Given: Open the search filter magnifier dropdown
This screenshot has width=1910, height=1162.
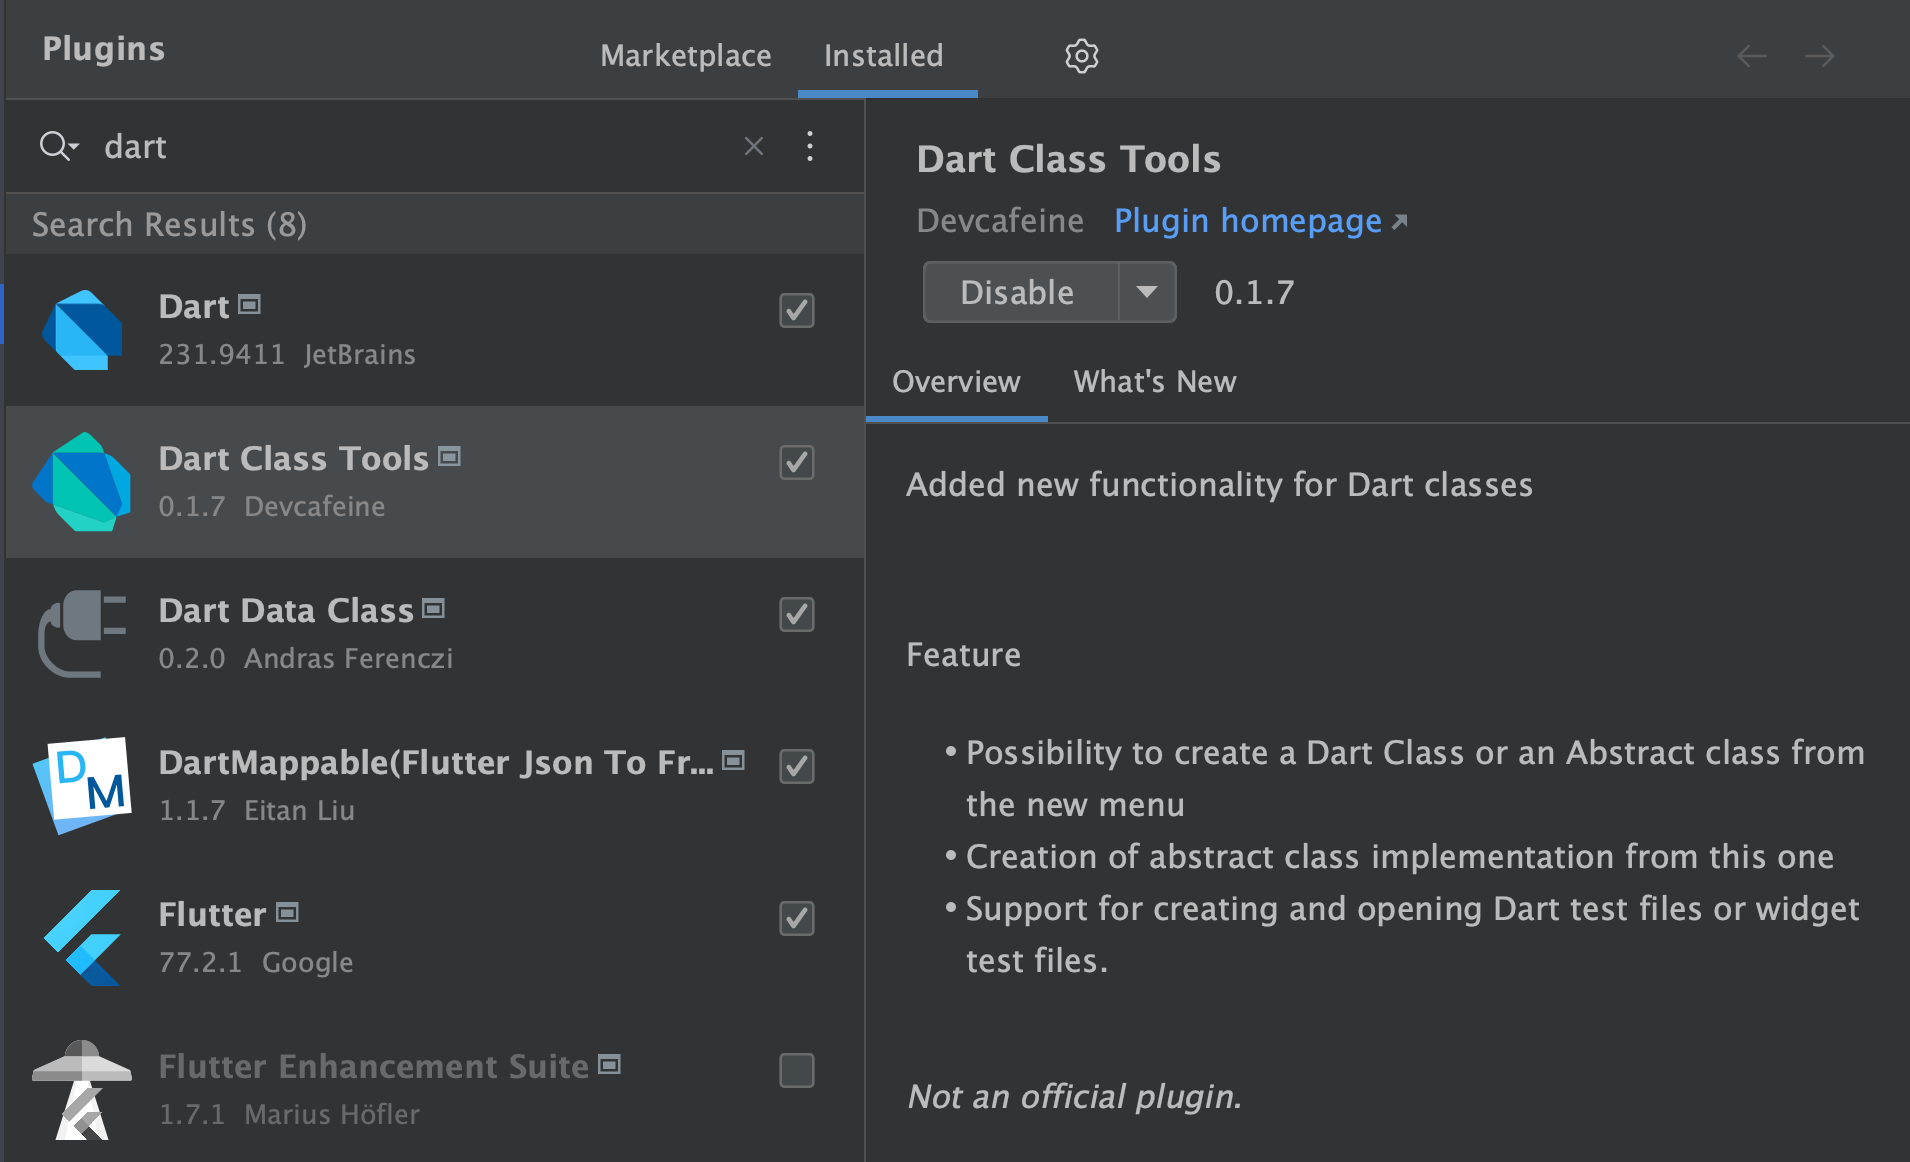Looking at the screenshot, I should 58,146.
